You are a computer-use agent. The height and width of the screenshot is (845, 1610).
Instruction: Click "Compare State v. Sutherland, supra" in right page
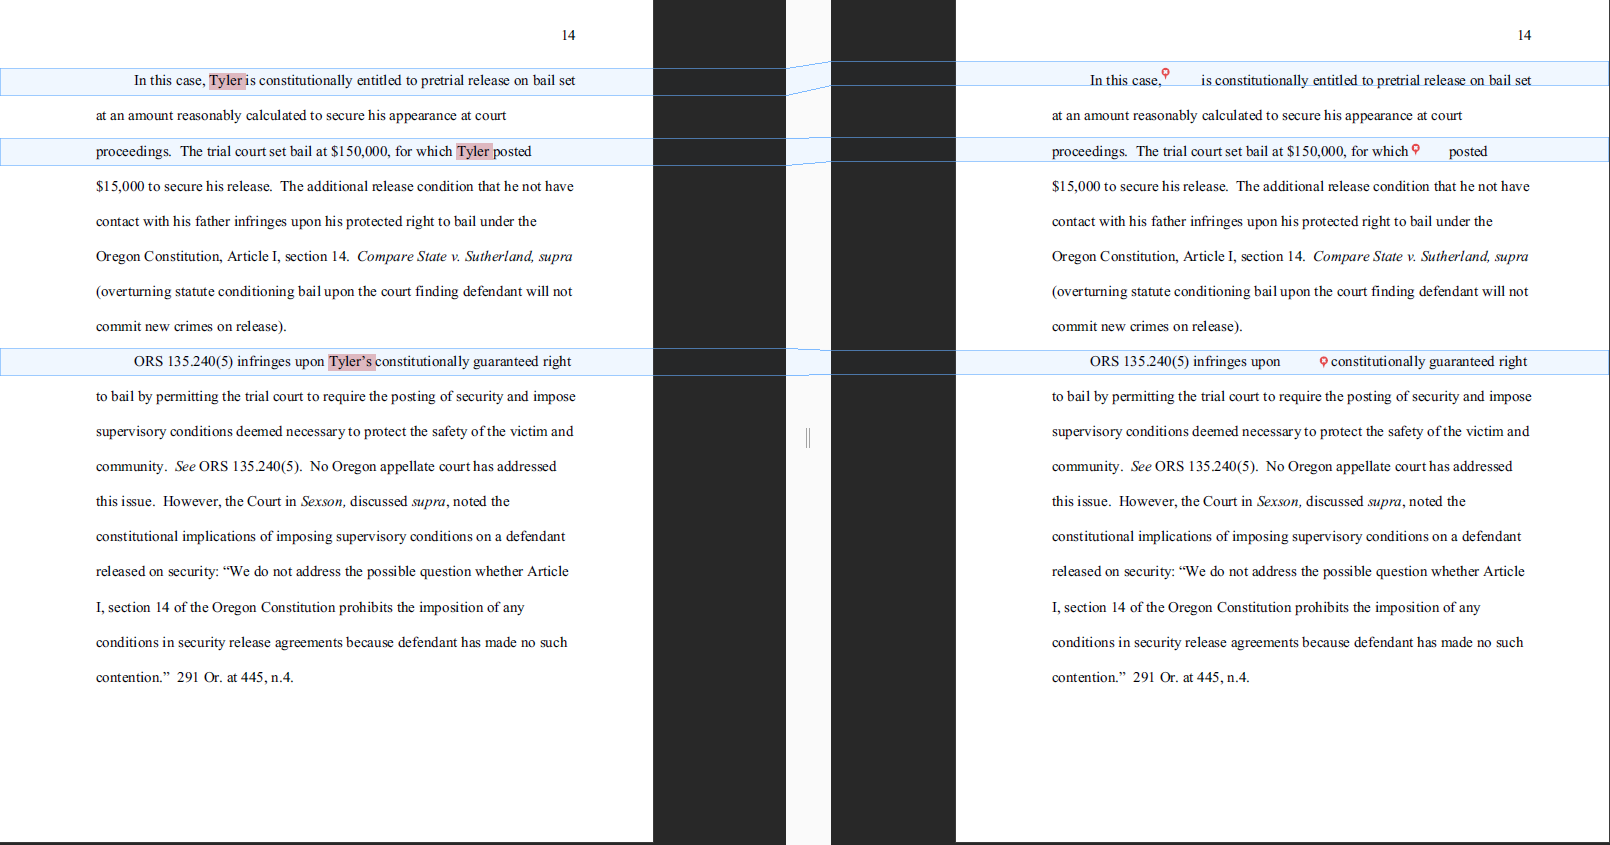(x=1420, y=257)
